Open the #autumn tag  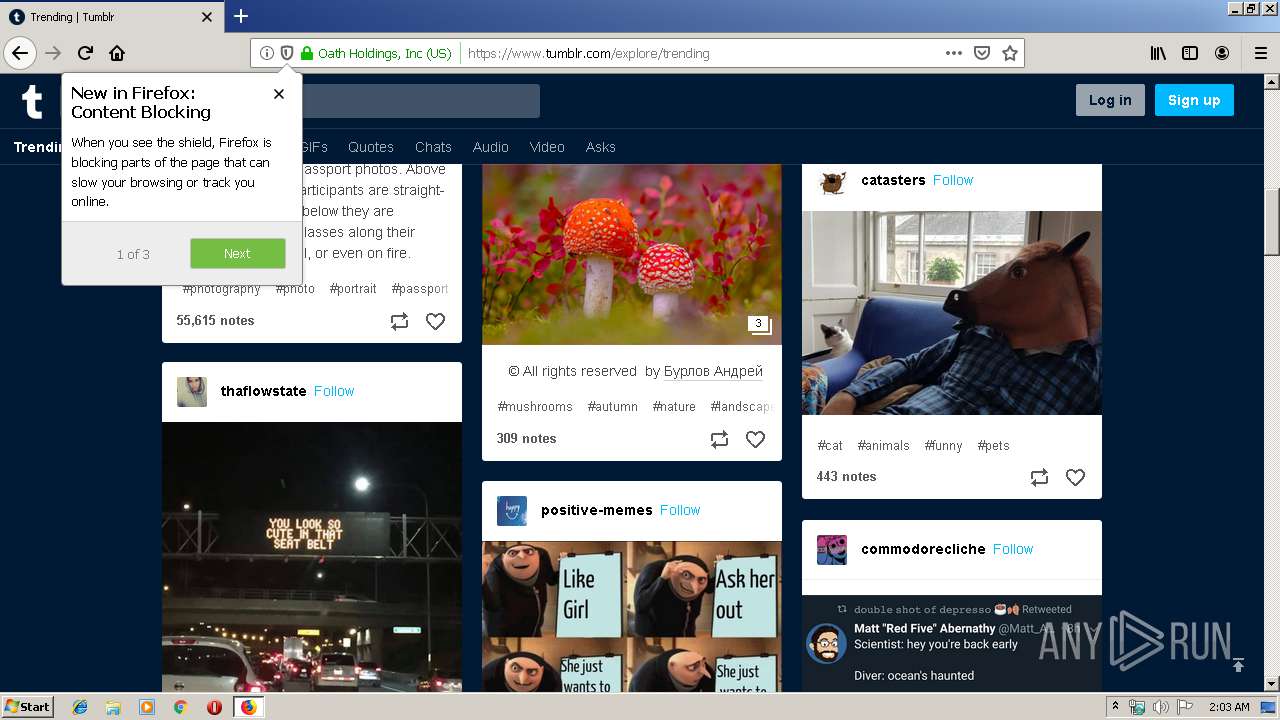click(613, 407)
